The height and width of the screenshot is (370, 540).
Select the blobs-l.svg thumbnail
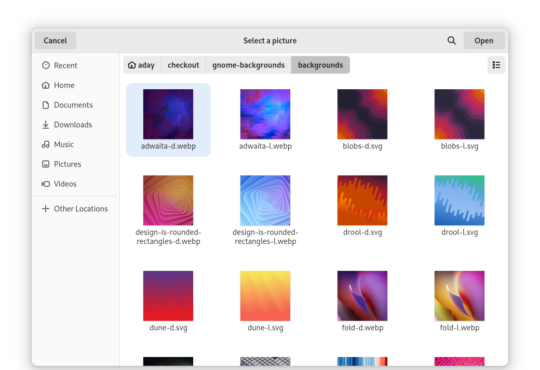point(459,114)
